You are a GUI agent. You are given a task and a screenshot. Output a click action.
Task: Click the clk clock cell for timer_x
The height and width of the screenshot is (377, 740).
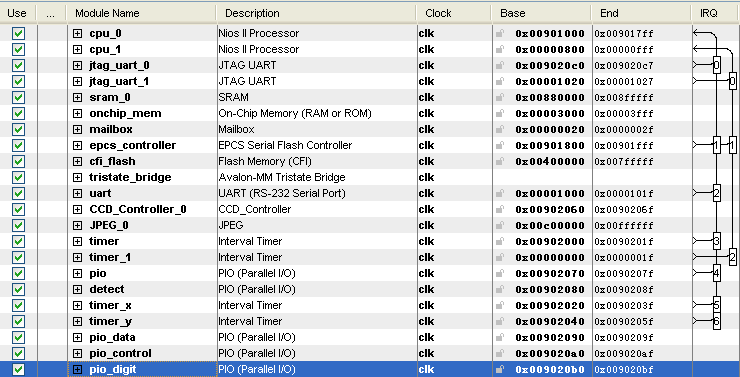426,305
